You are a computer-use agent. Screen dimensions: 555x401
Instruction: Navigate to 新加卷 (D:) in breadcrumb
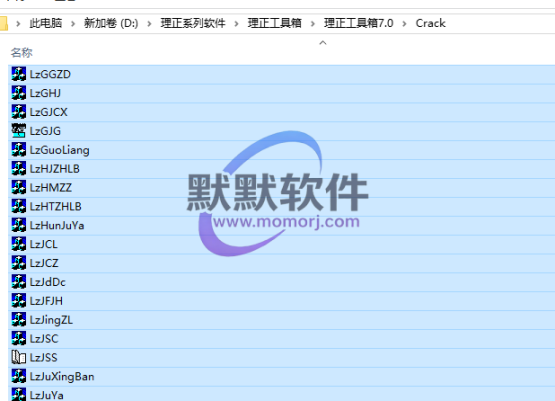[x=111, y=23]
